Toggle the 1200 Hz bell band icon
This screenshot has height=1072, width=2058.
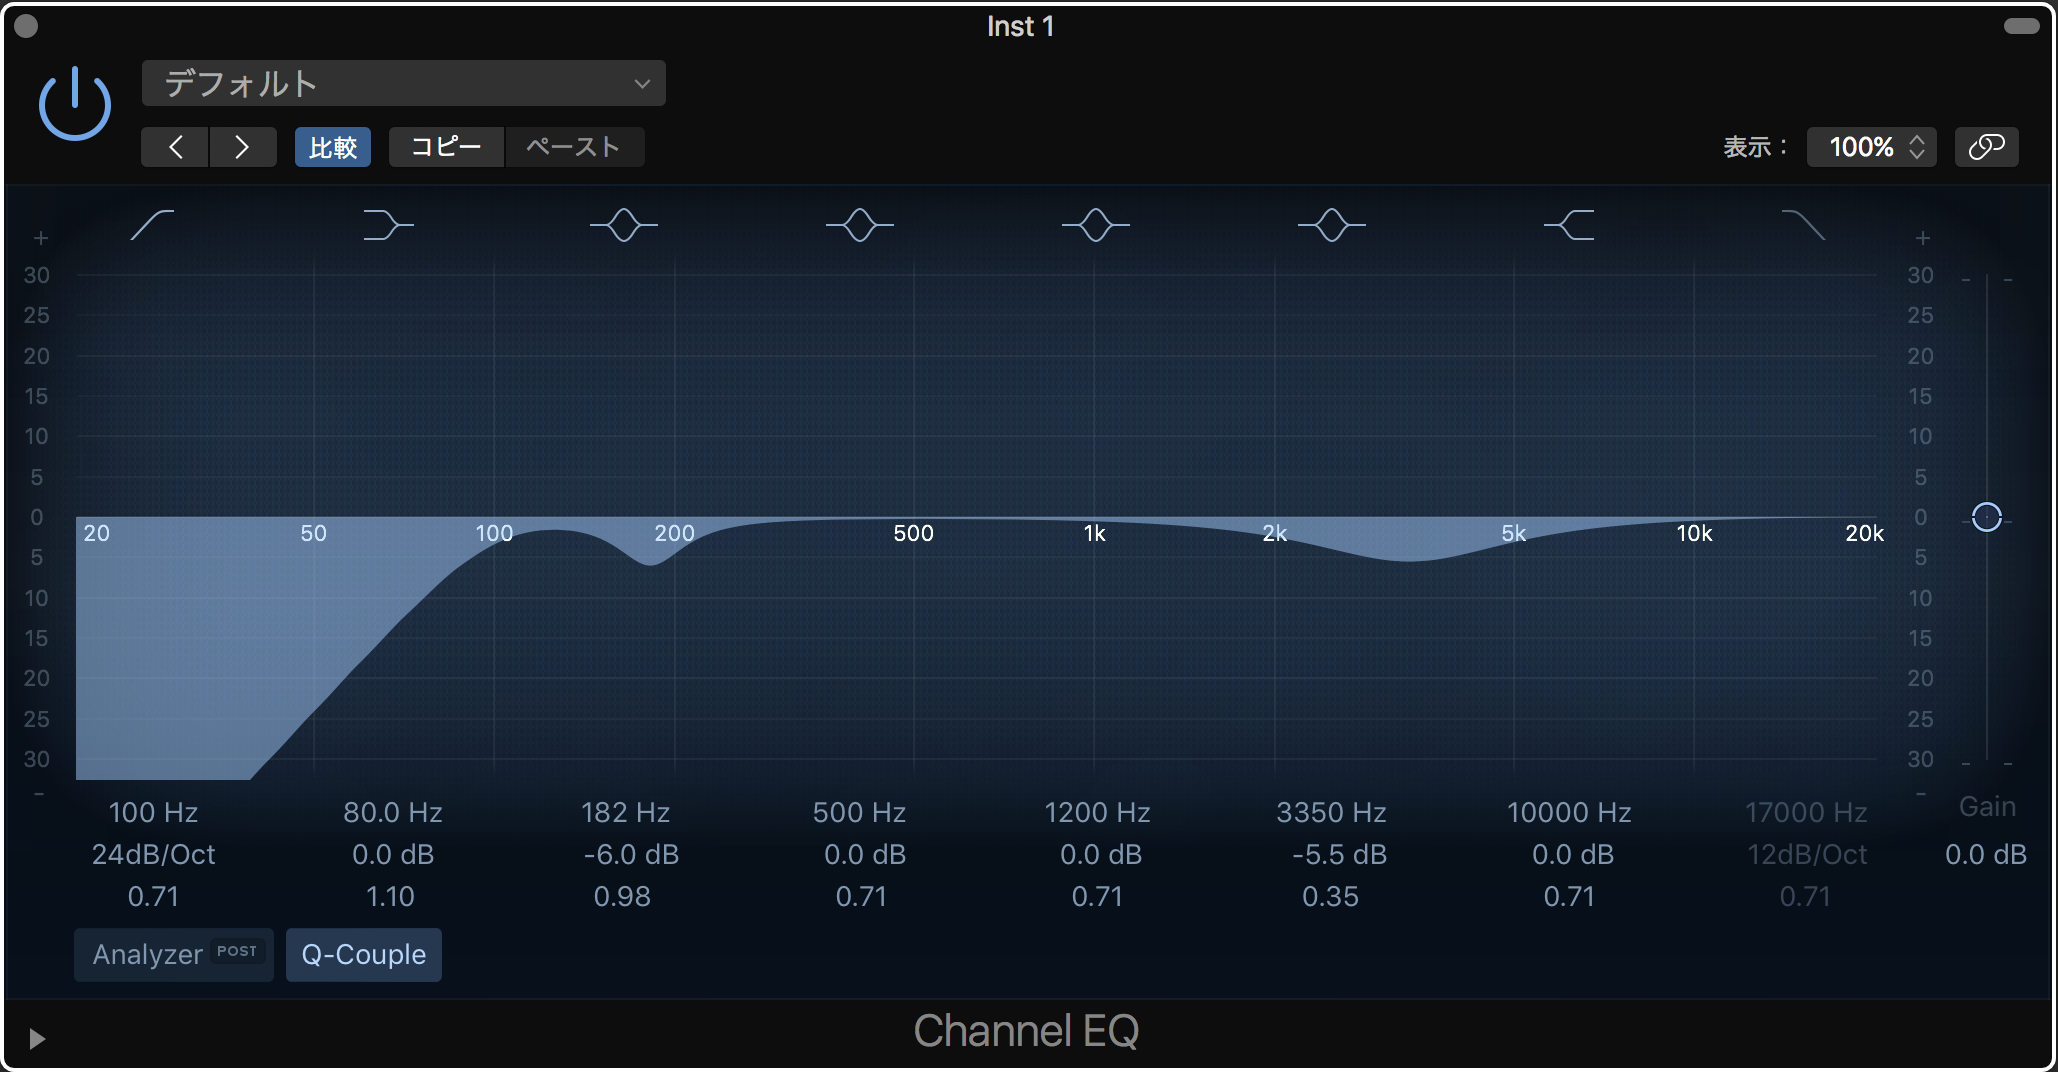(1096, 225)
